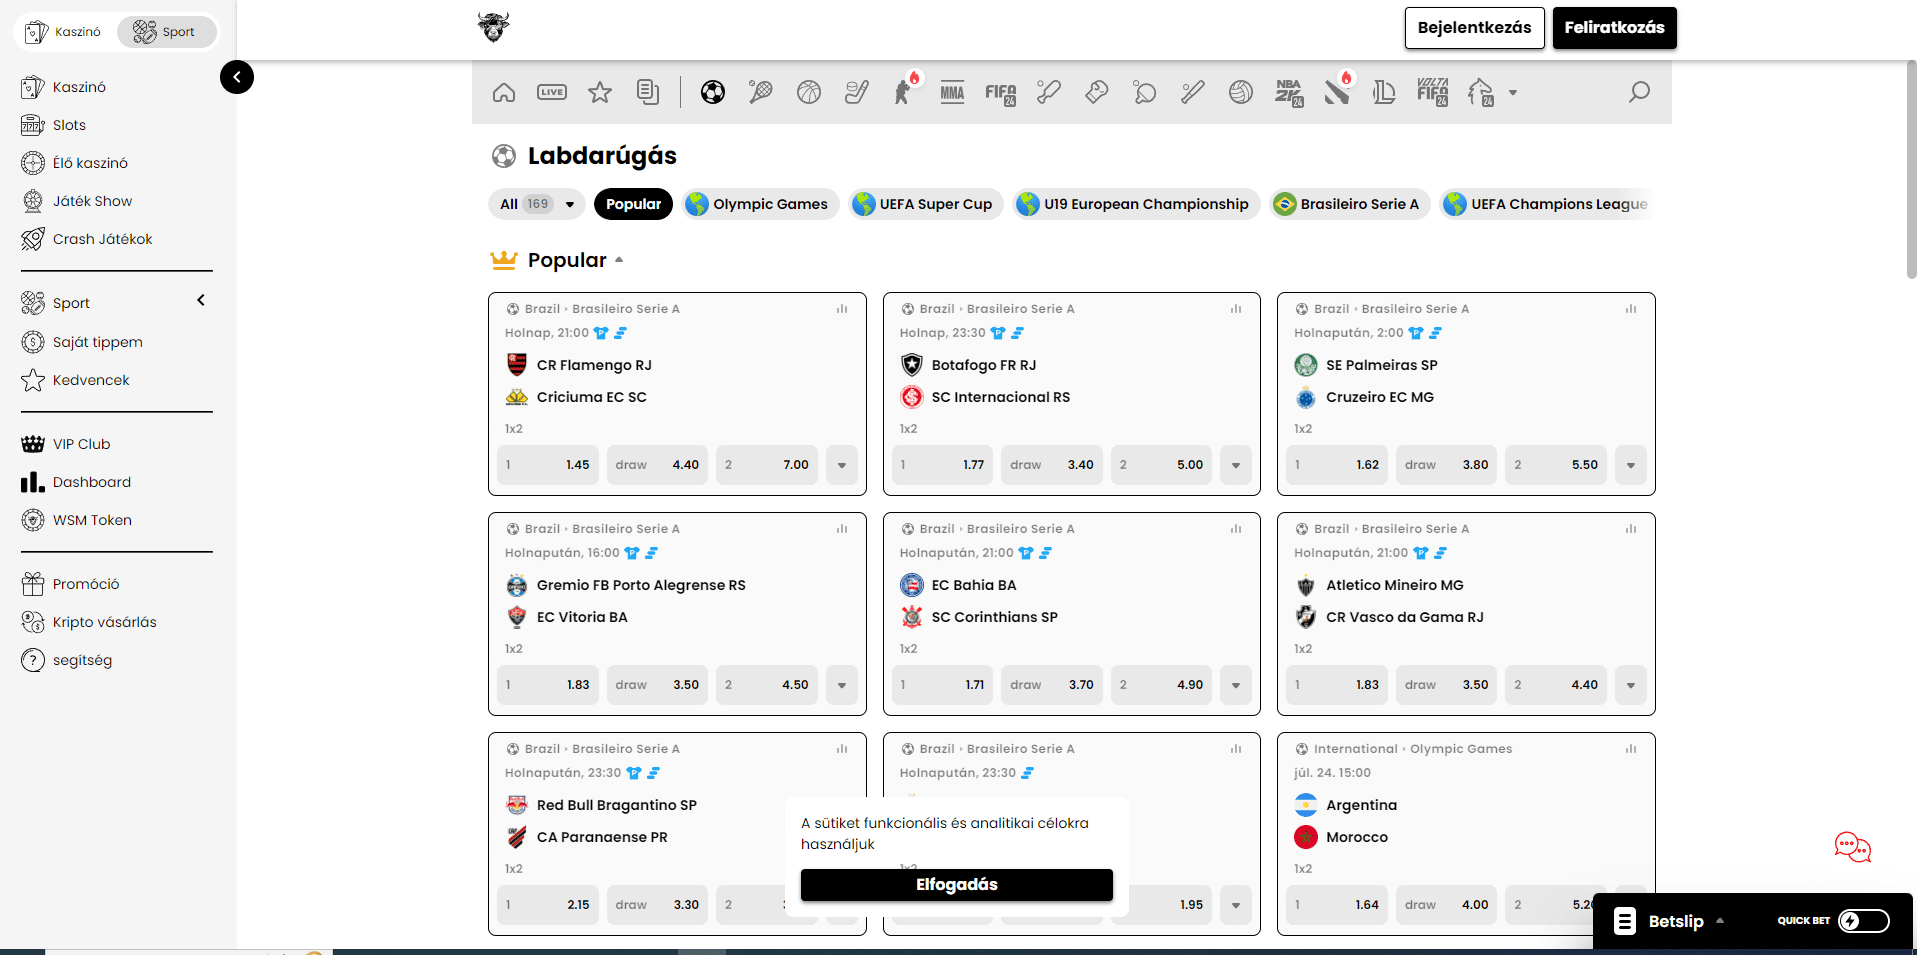Viewport: 1917px width, 955px height.
Task: Open WSM Token in sidebar
Action: (92, 520)
